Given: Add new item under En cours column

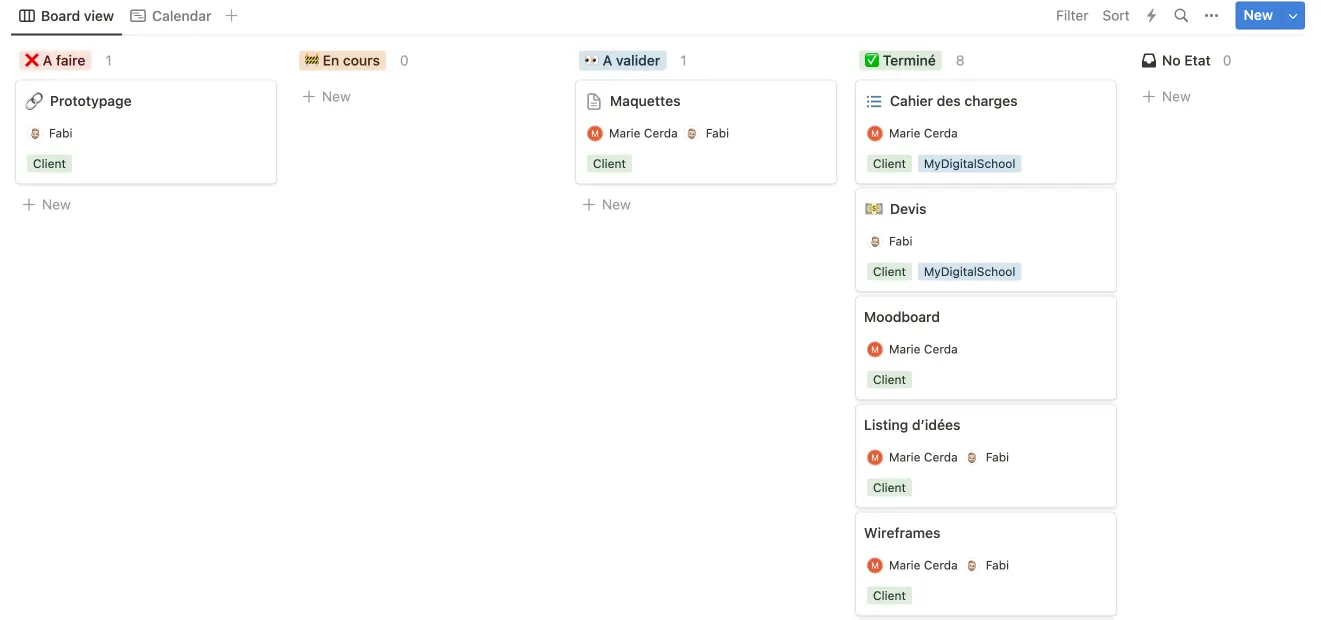Looking at the screenshot, I should 327,97.
